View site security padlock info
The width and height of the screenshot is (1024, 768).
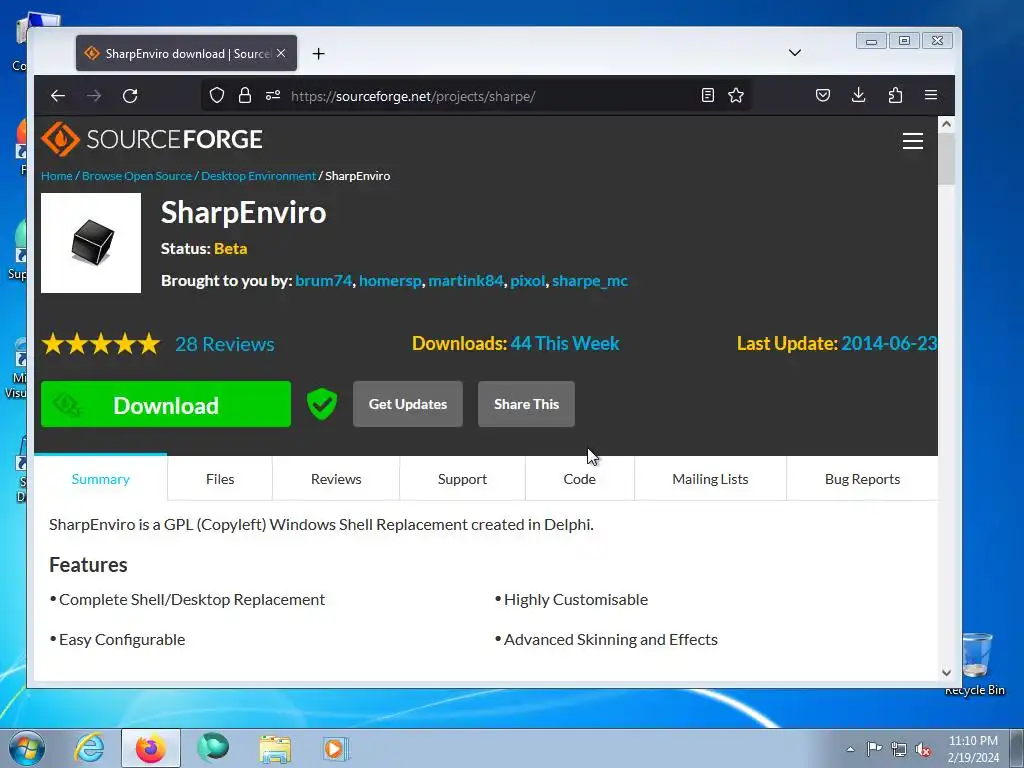click(245, 96)
